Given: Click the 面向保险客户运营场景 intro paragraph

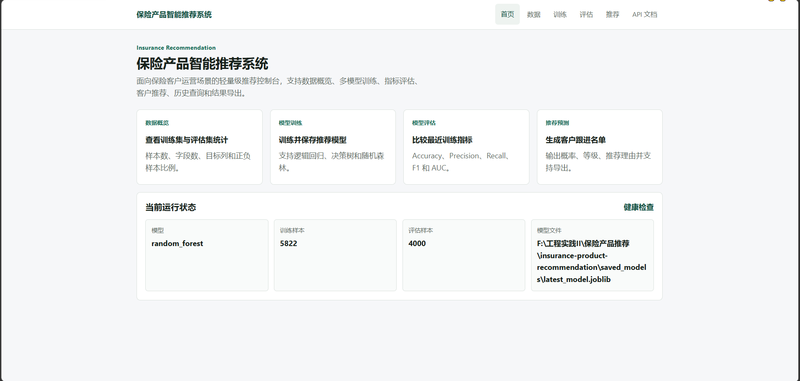Looking at the screenshot, I should pos(278,87).
